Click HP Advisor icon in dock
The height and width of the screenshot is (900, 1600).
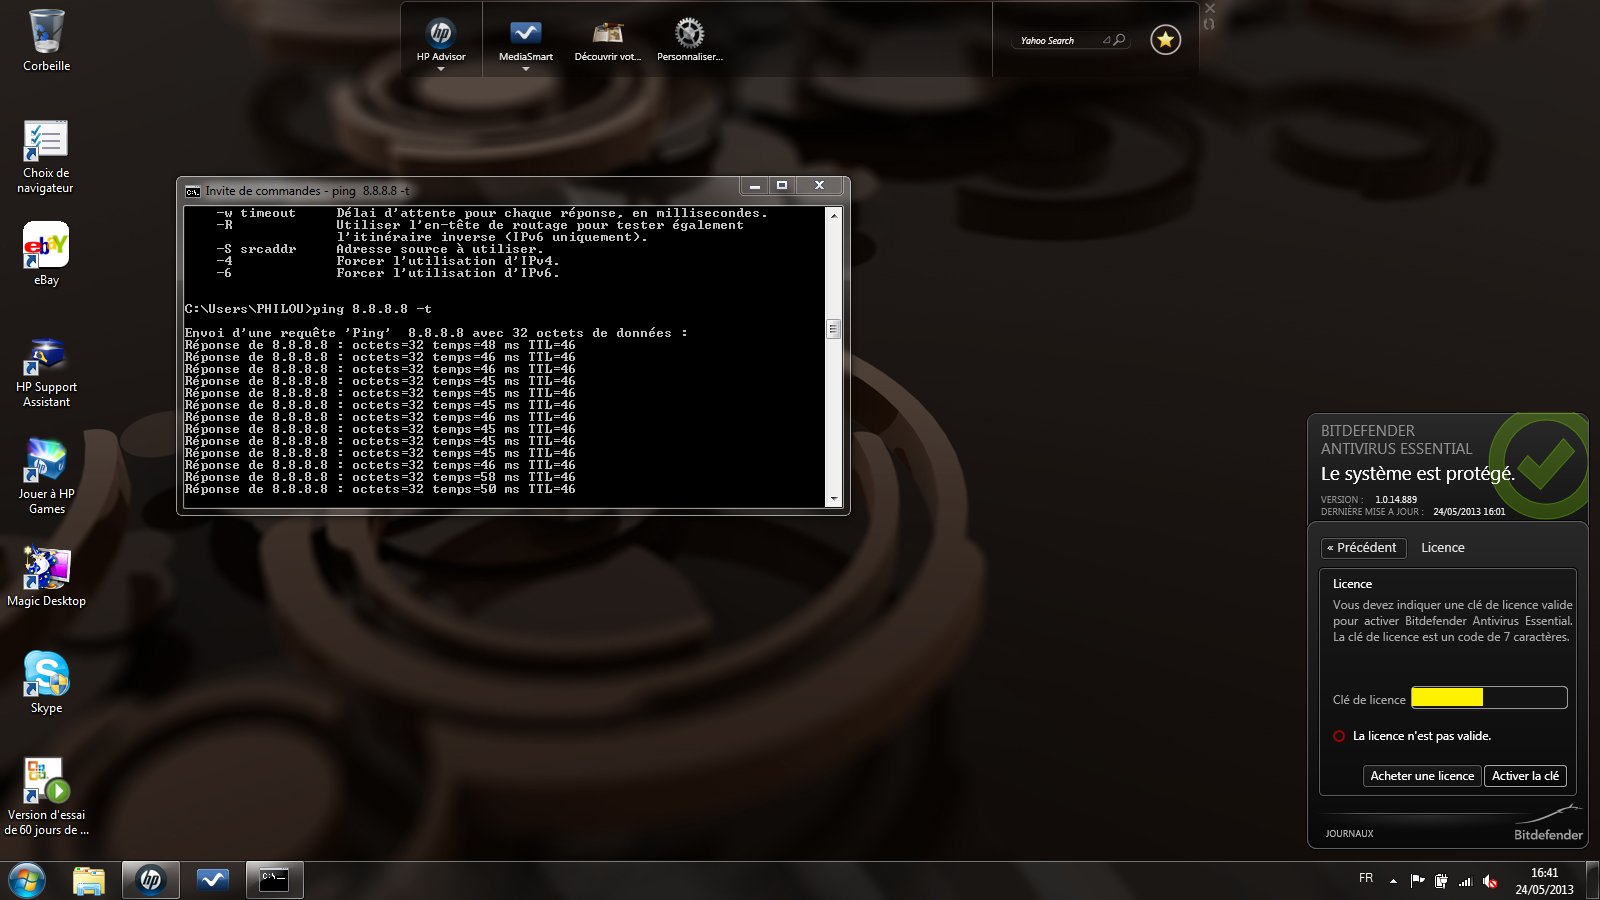(441, 34)
